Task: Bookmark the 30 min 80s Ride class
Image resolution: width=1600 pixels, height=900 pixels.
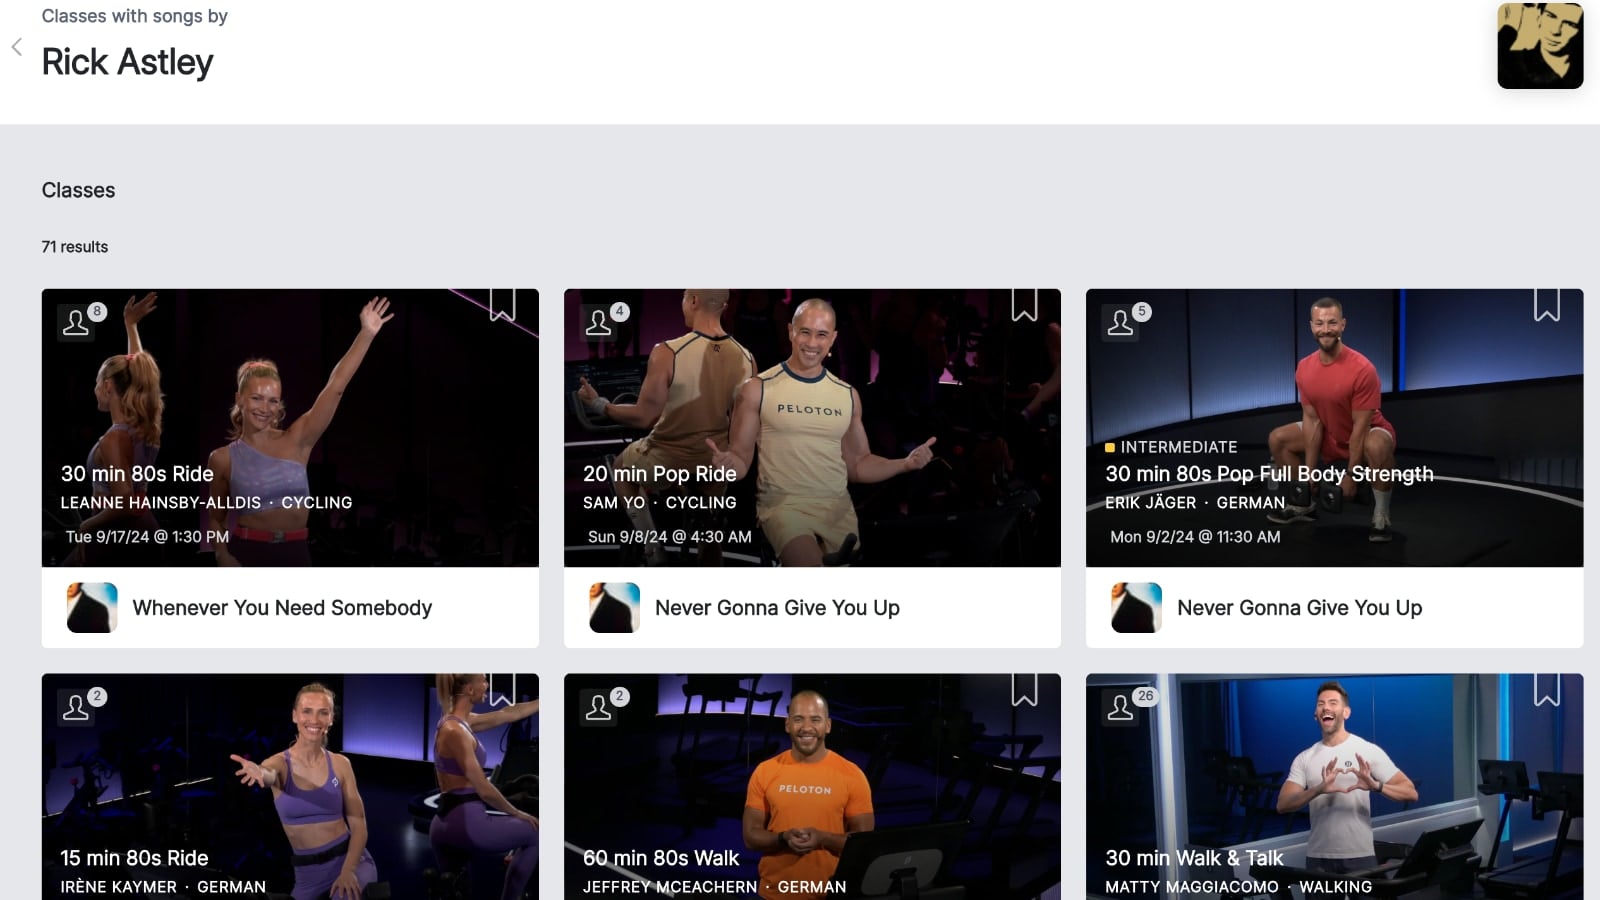Action: pyautogui.click(x=502, y=305)
